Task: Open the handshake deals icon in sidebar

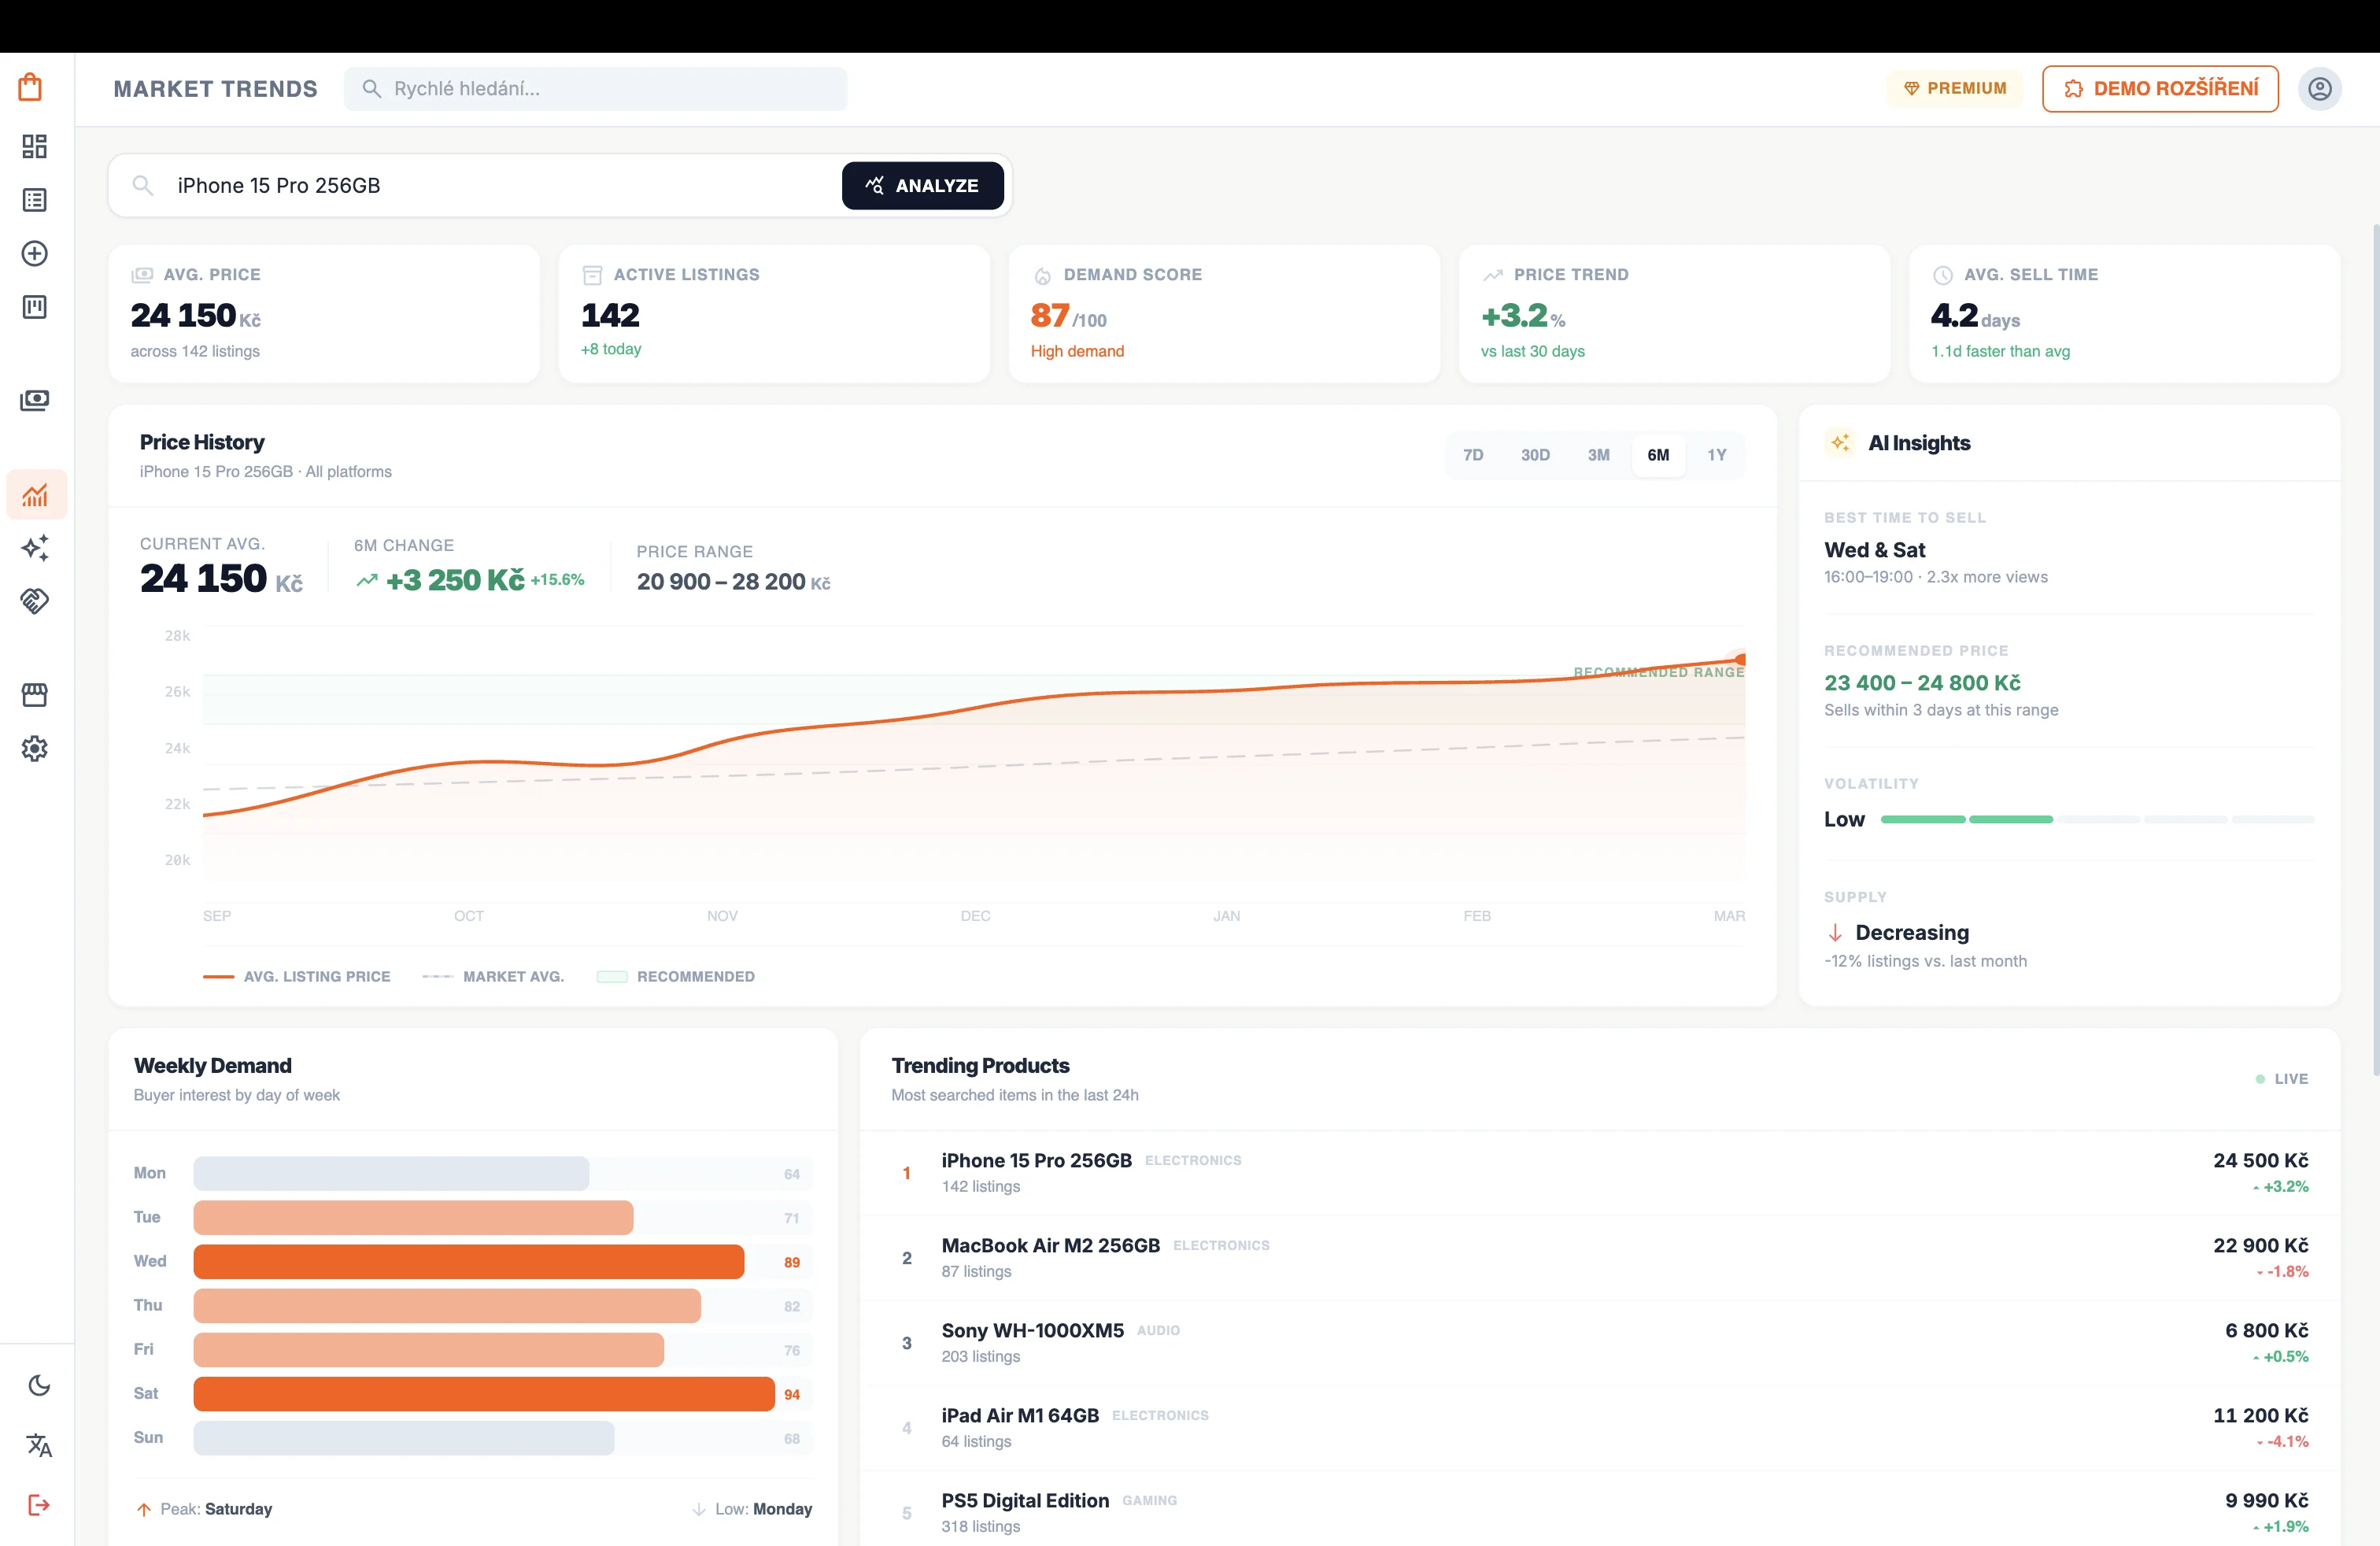Action: click(35, 600)
